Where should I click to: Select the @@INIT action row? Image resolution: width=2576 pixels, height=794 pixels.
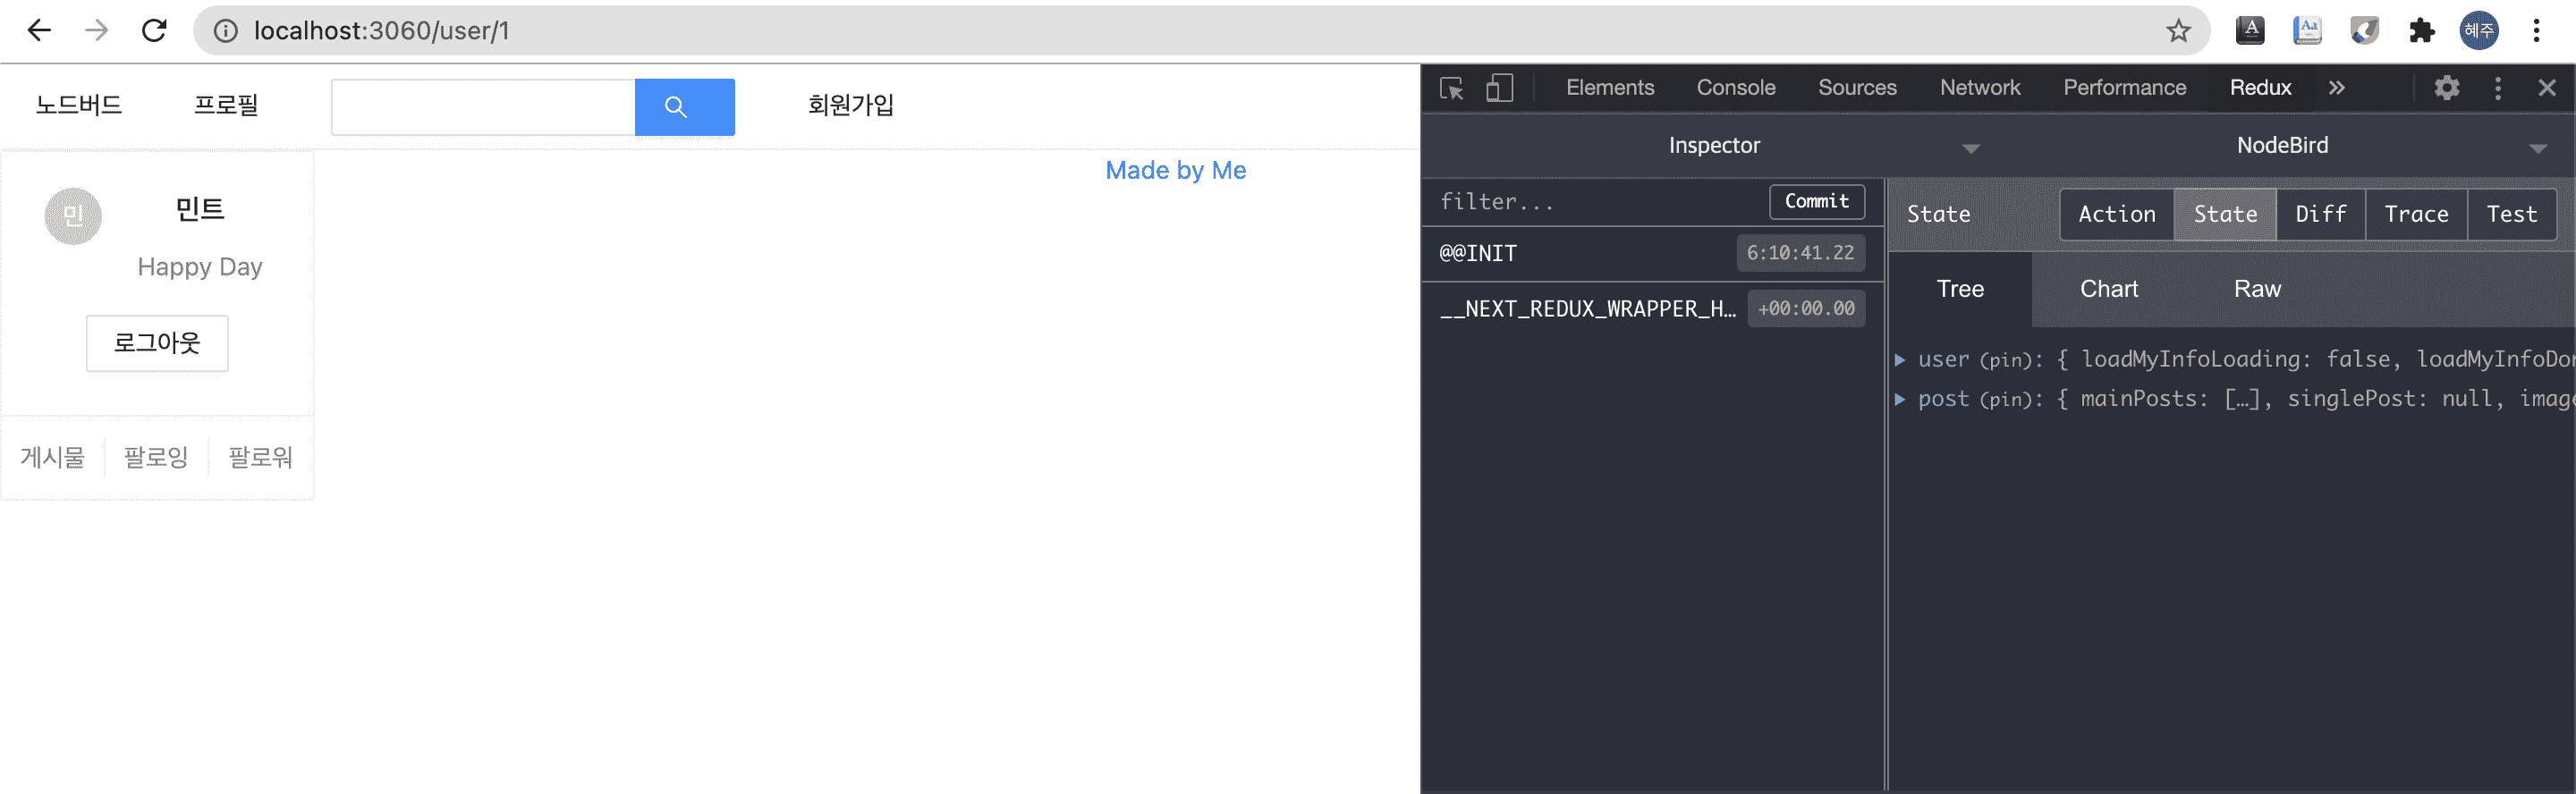[1652, 254]
